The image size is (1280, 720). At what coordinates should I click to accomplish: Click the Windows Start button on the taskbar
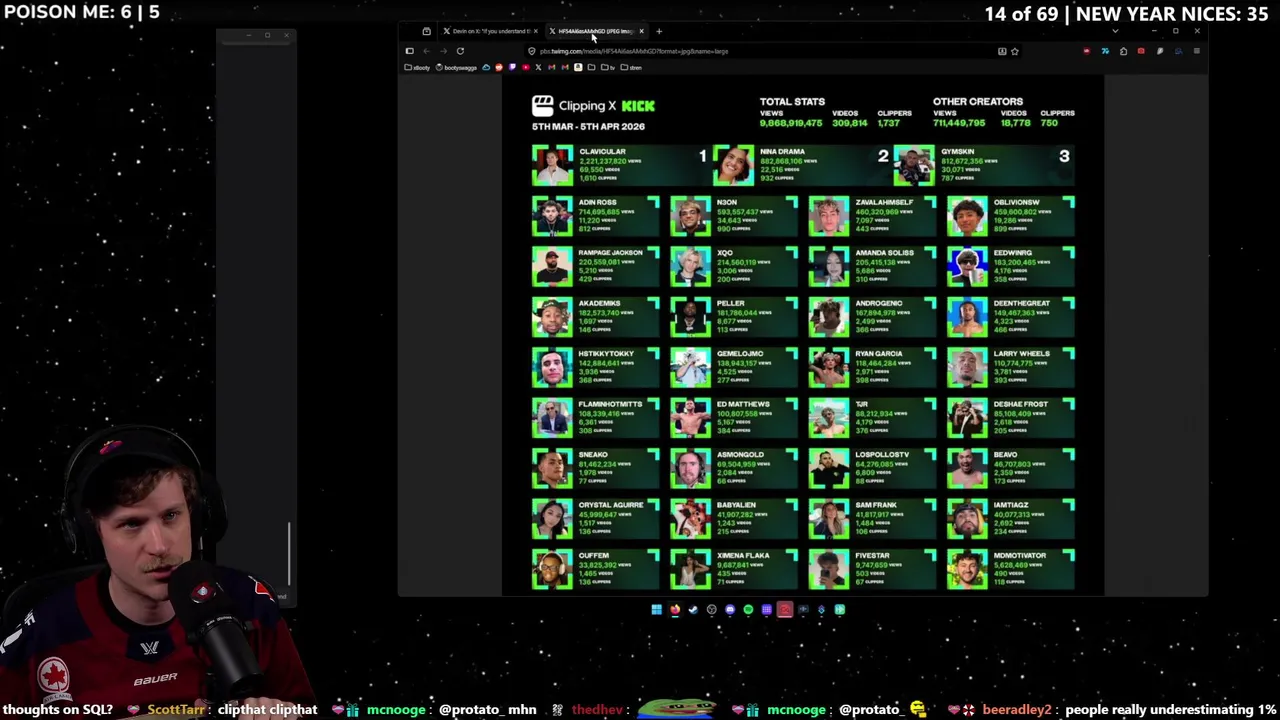point(657,609)
